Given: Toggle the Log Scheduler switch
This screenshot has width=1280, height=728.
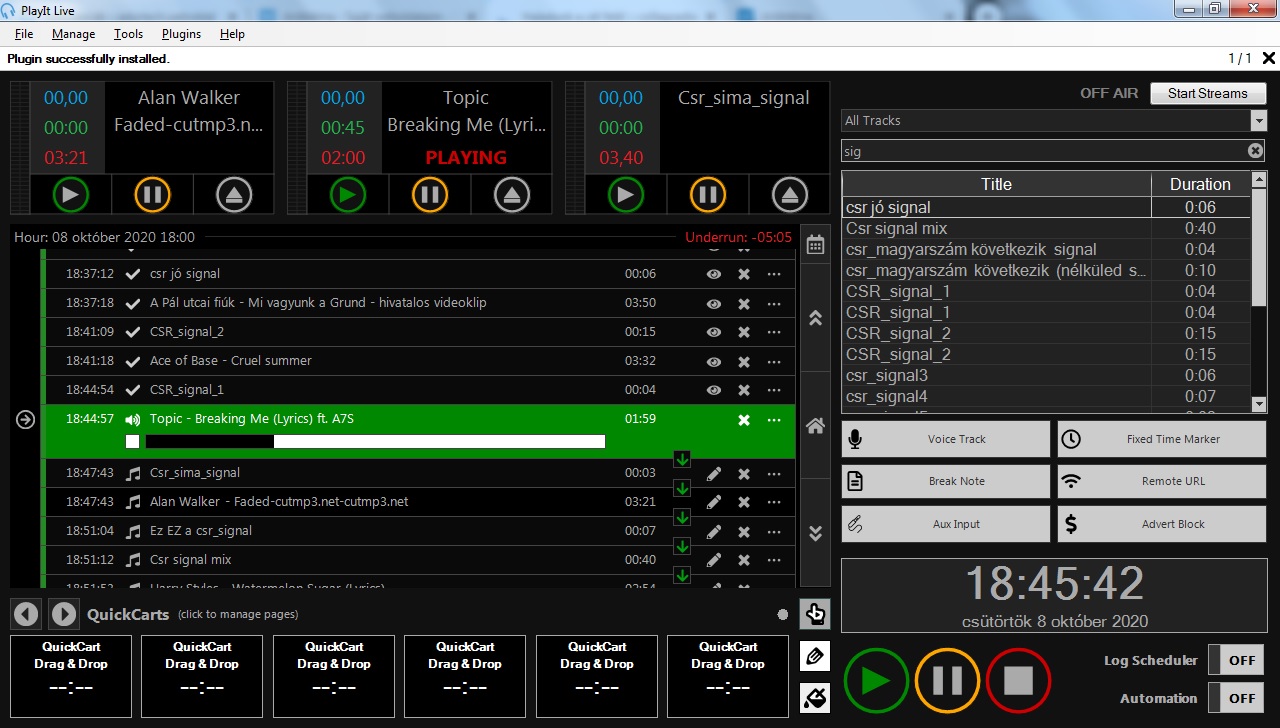Looking at the screenshot, I should point(1236,660).
